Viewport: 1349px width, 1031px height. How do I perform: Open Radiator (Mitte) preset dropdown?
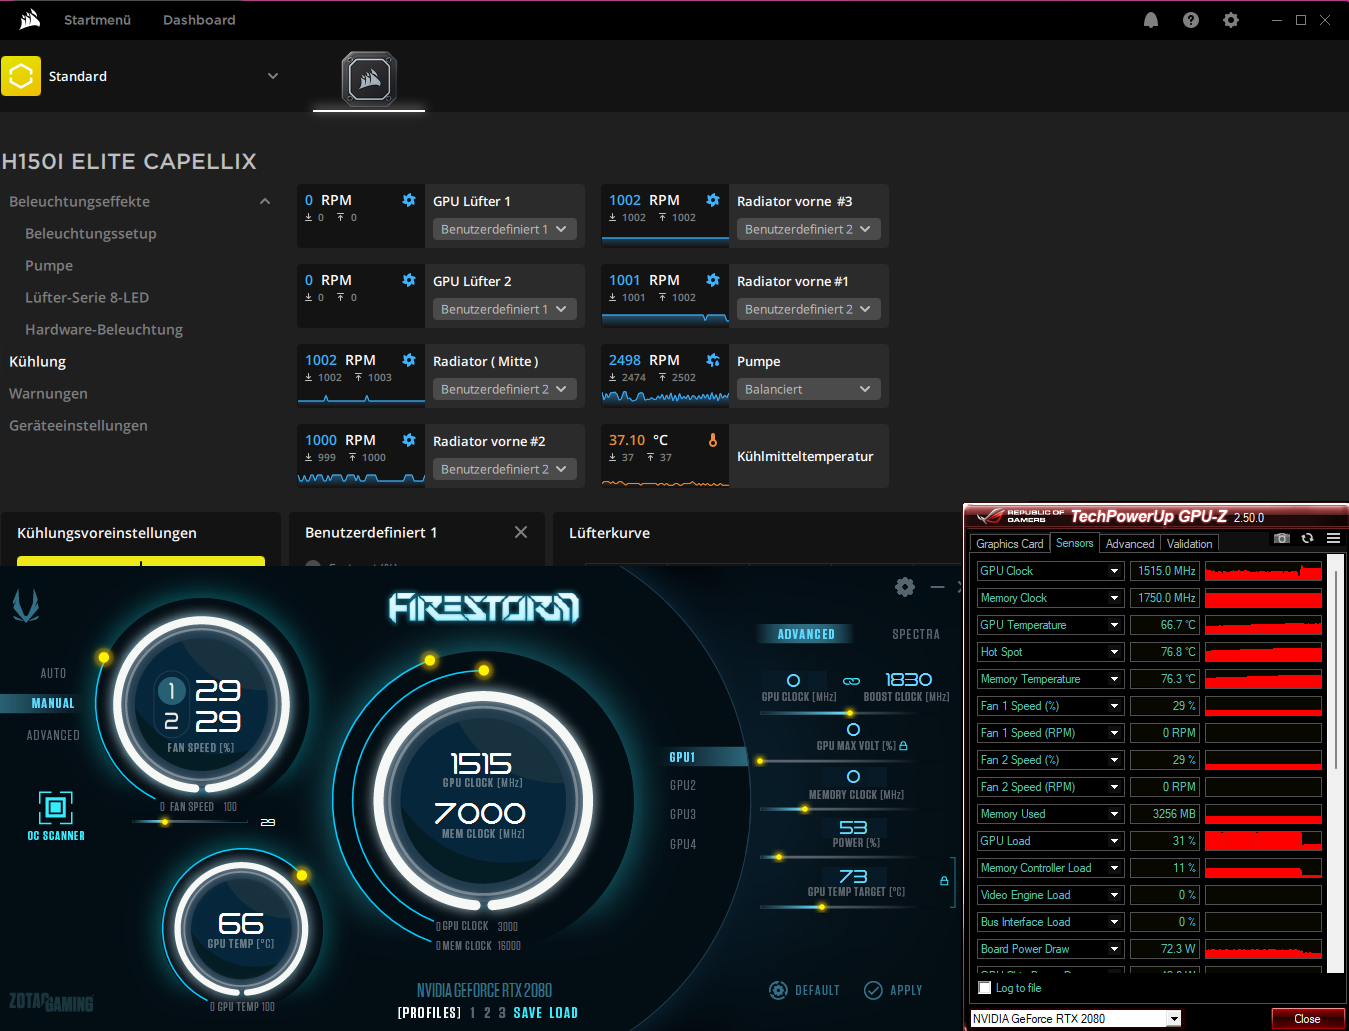pos(504,389)
